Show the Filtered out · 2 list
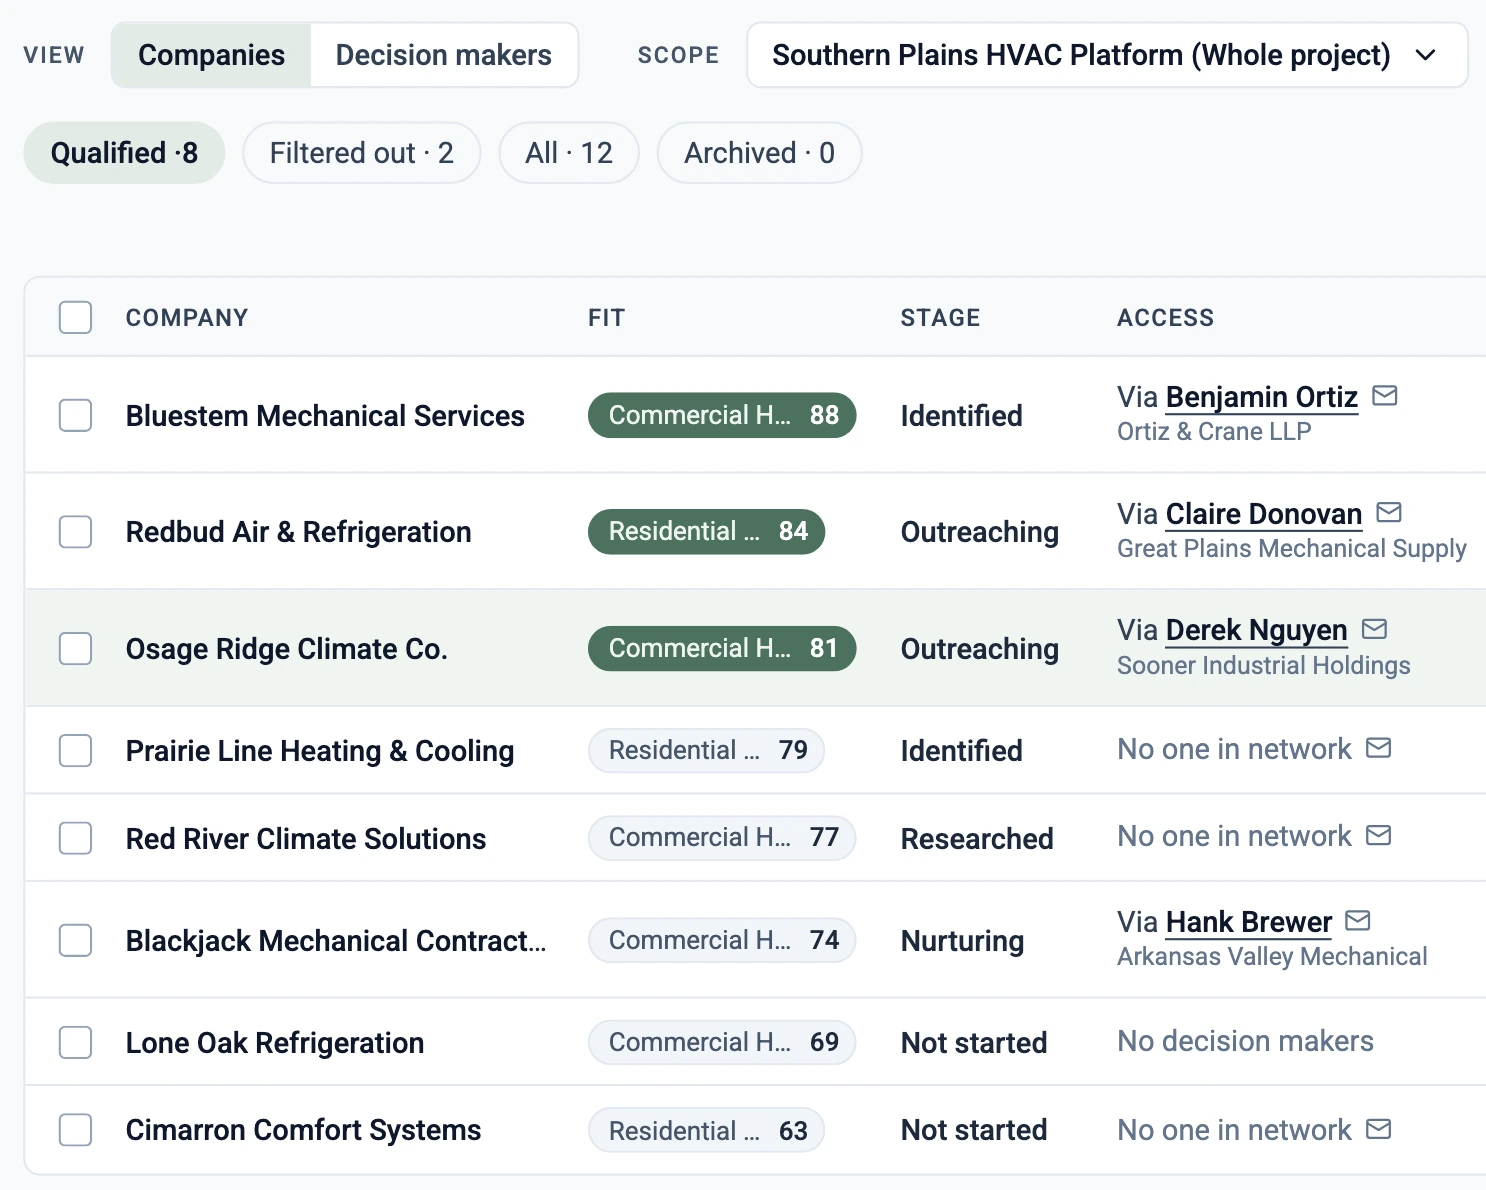Screen dimensions: 1486x1190 click(362, 153)
